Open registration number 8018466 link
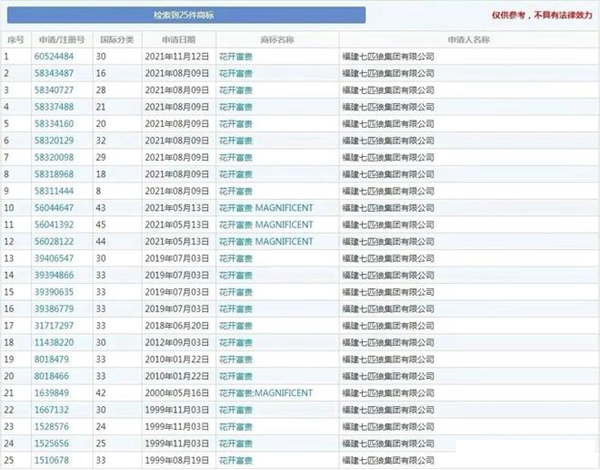The height and width of the screenshot is (470, 600). pyautogui.click(x=51, y=377)
